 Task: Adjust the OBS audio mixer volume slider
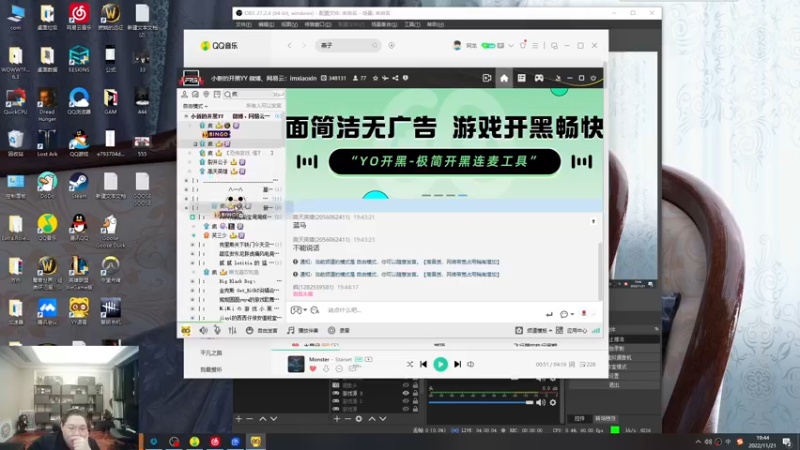point(481,403)
